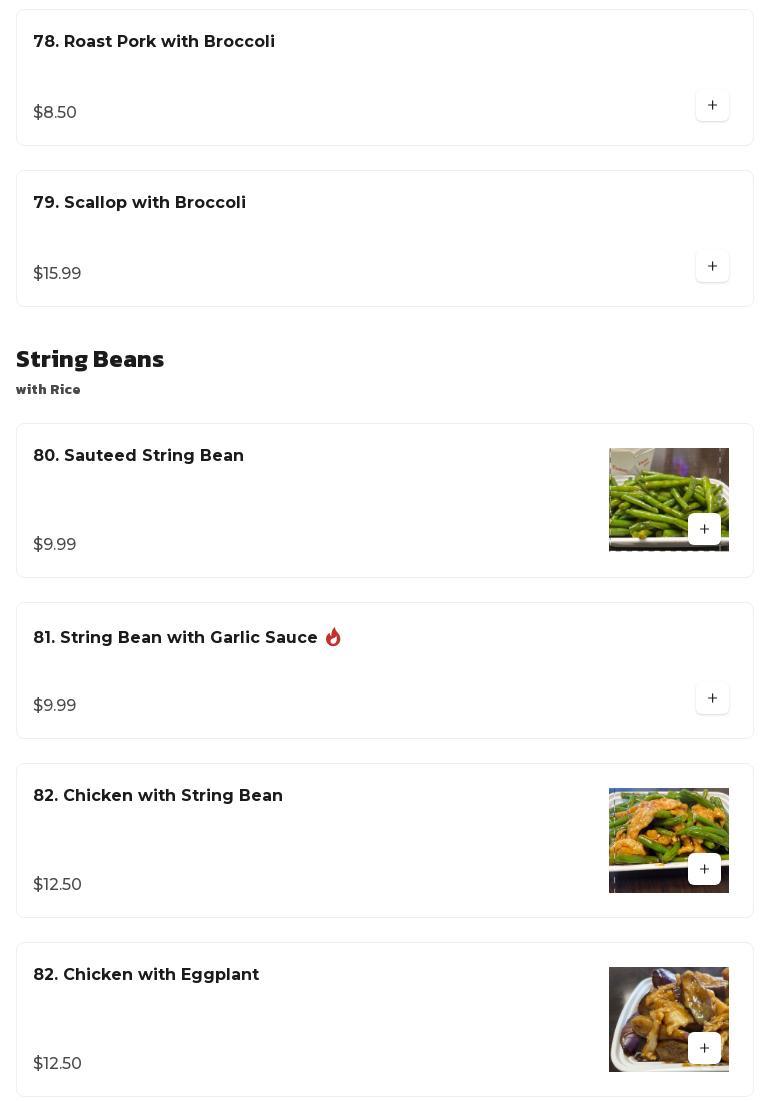Image resolution: width=770 pixels, height=1101 pixels.
Task: Open Chicken with Eggplant thumbnail
Action: click(650, 1005)
